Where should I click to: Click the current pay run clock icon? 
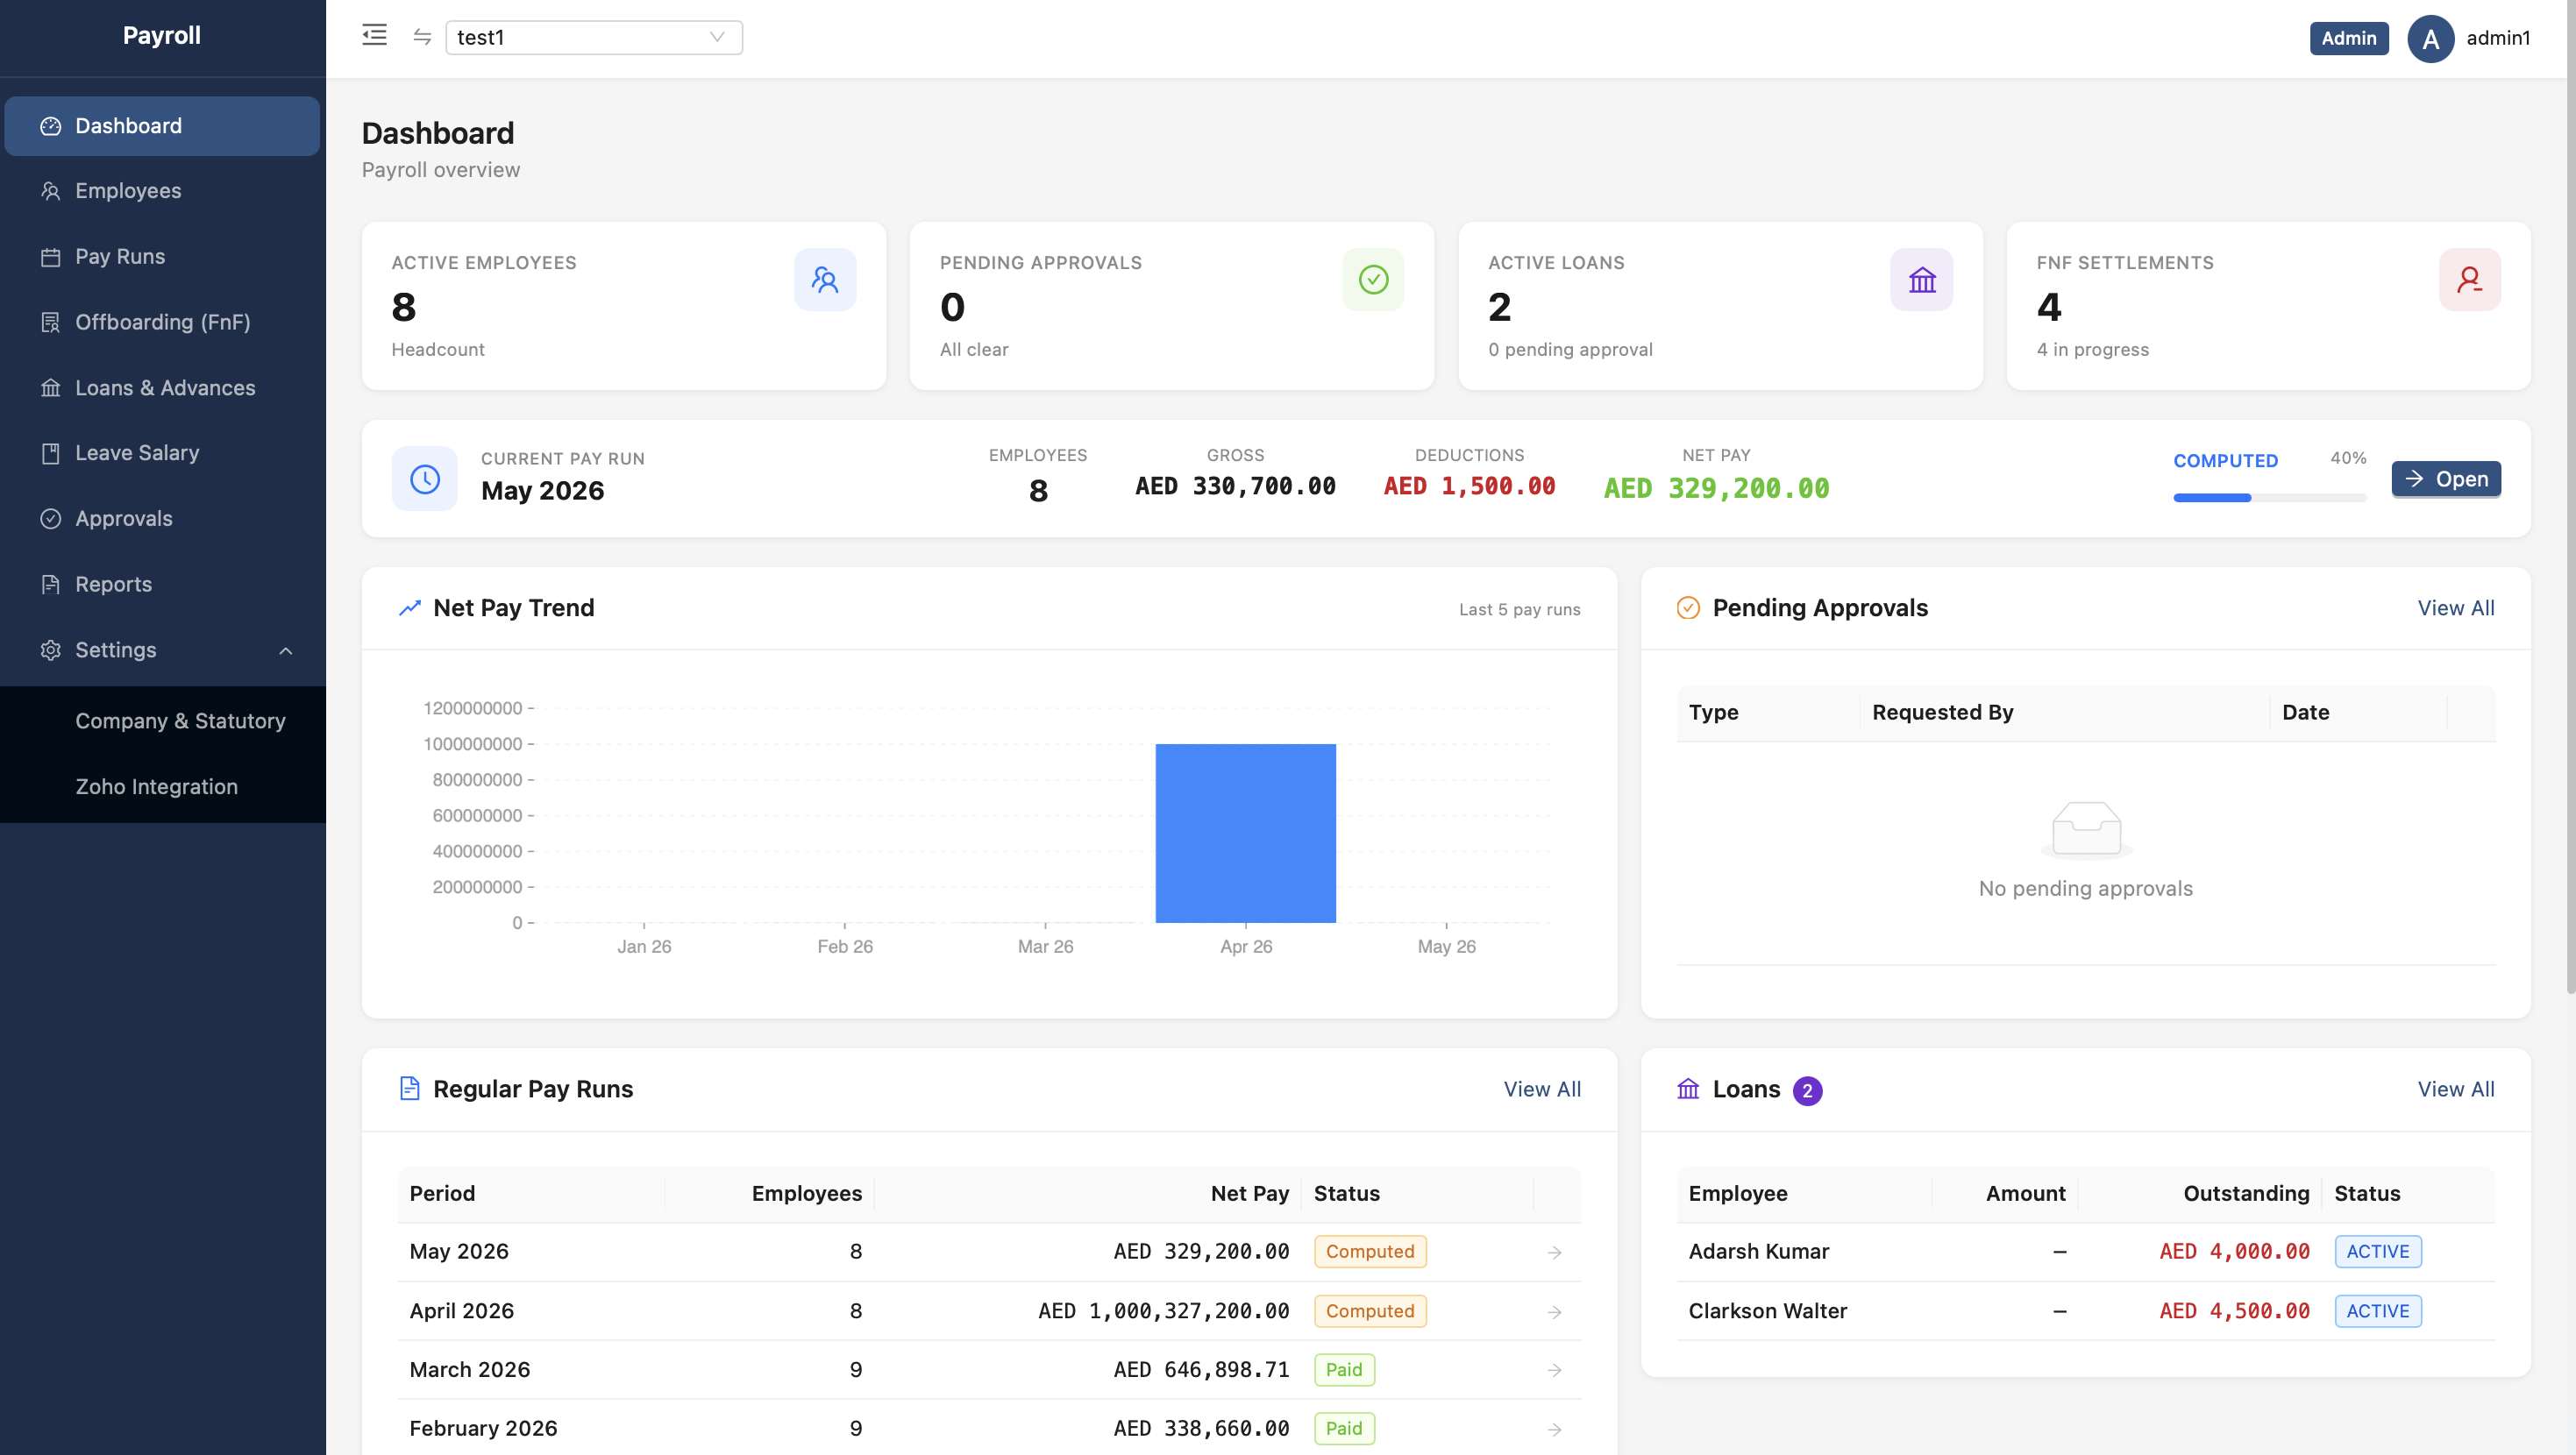(x=424, y=479)
